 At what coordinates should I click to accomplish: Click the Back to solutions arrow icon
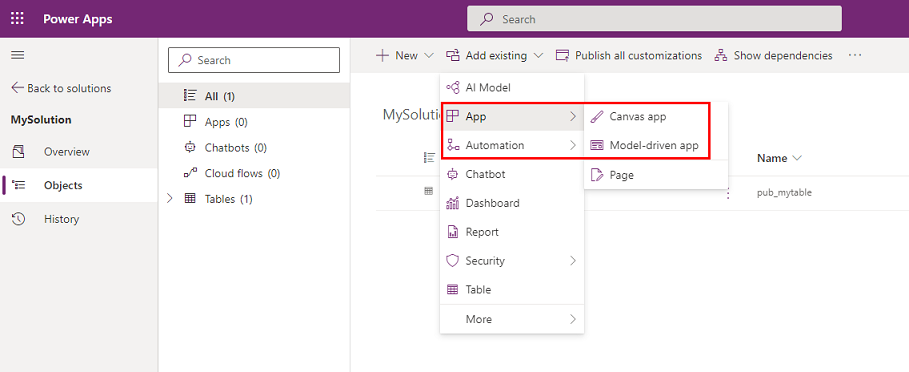click(x=18, y=88)
